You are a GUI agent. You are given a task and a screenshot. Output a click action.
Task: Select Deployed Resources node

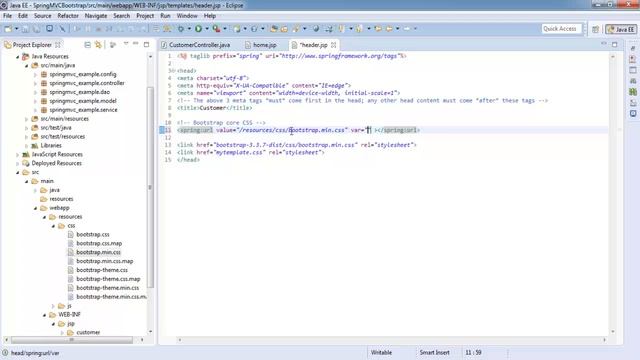tap(56, 164)
